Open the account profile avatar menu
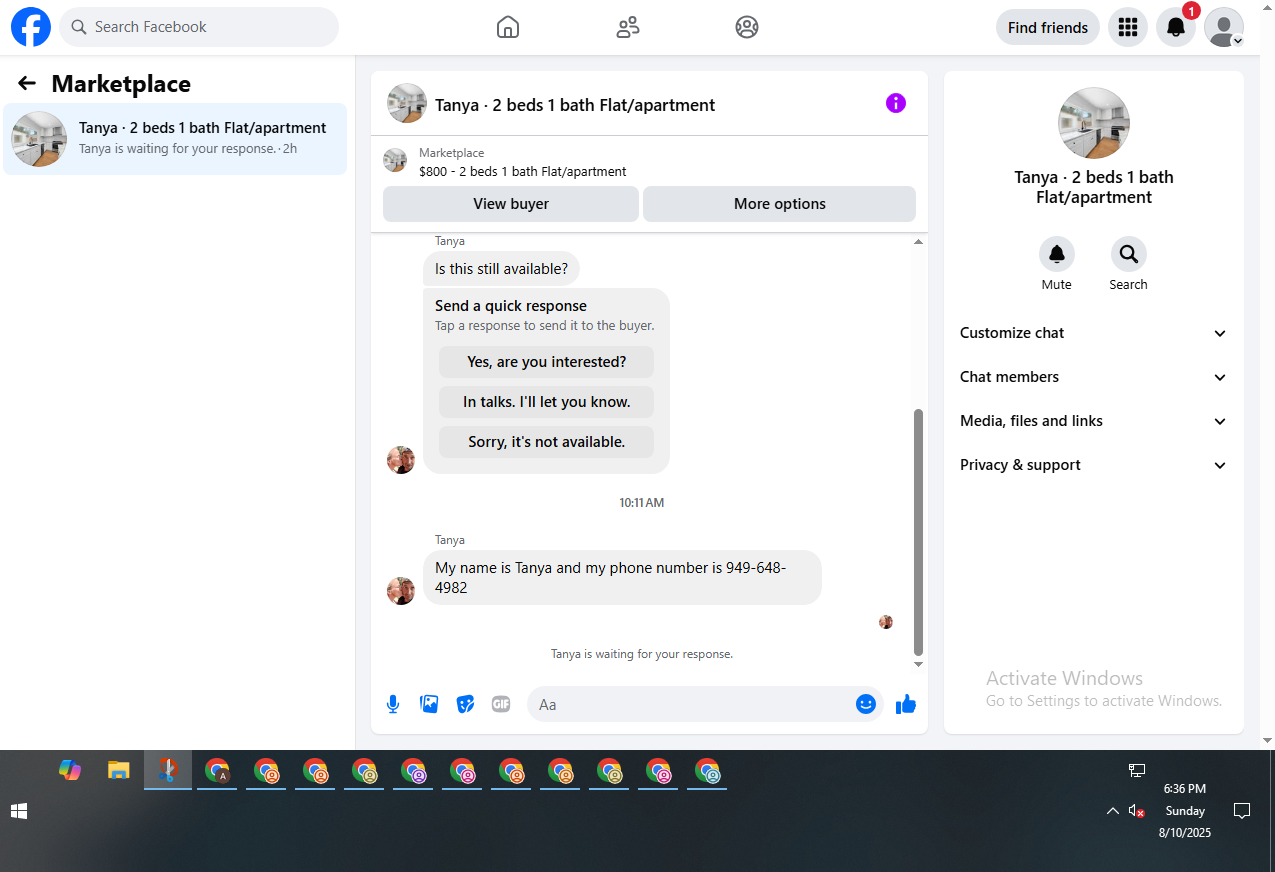The width and height of the screenshot is (1275, 872). tap(1224, 27)
